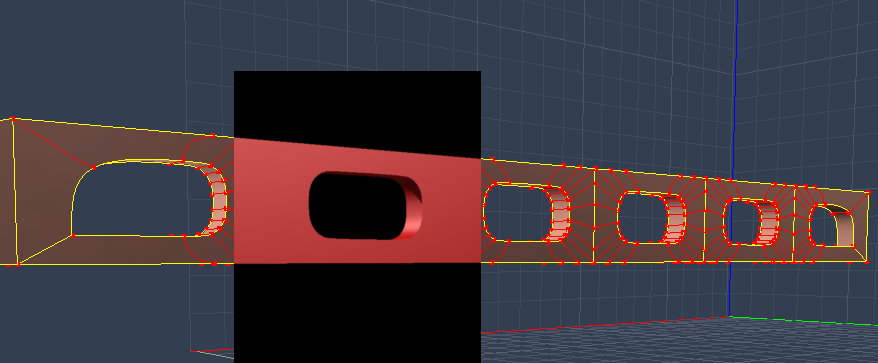Click the red axis line on the ground
Screen dimensions: 878x363
(x=605, y=325)
